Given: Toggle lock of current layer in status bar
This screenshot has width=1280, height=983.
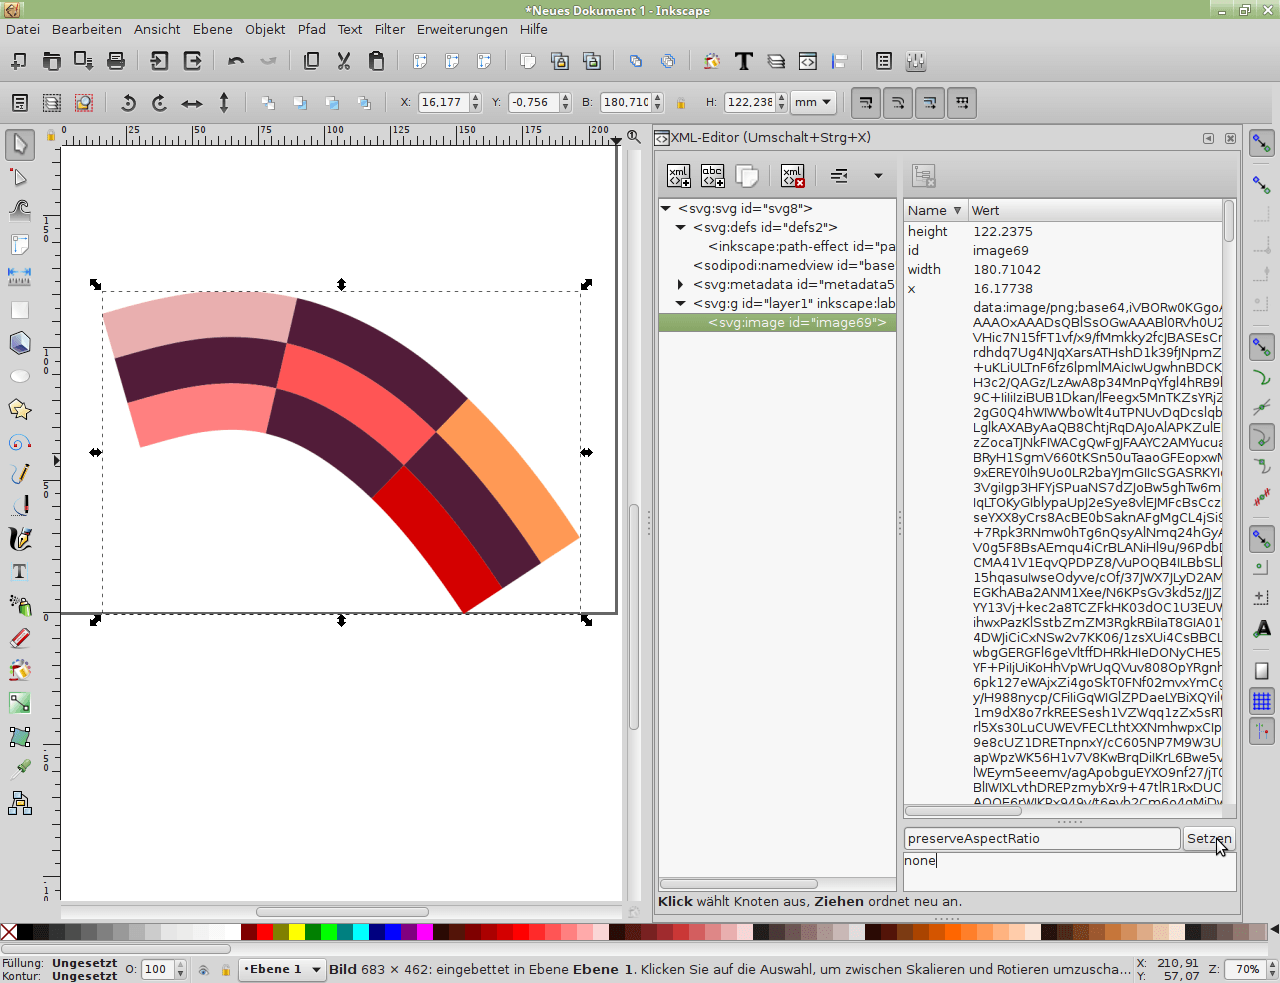Looking at the screenshot, I should [x=225, y=970].
